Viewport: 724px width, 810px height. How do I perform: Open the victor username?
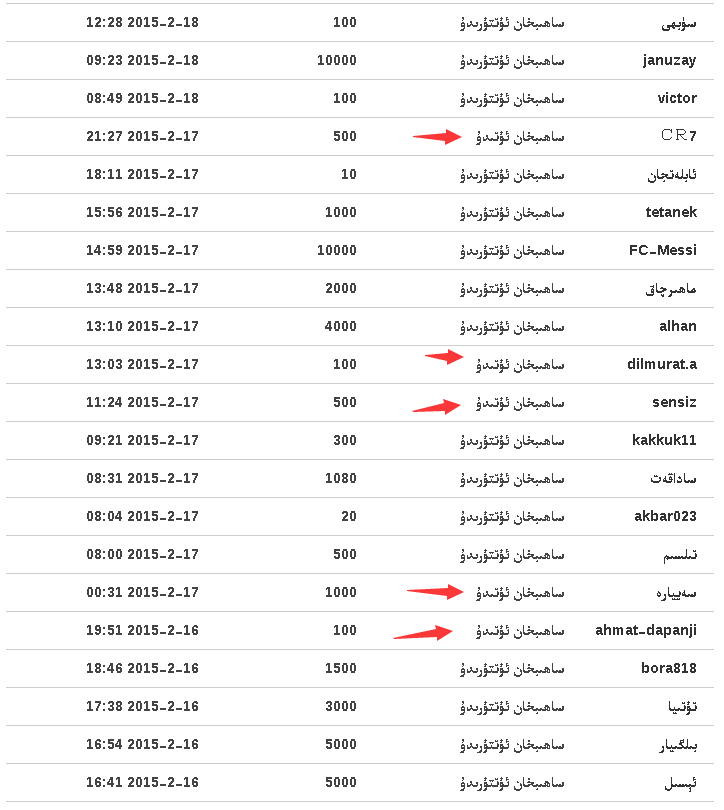click(677, 98)
